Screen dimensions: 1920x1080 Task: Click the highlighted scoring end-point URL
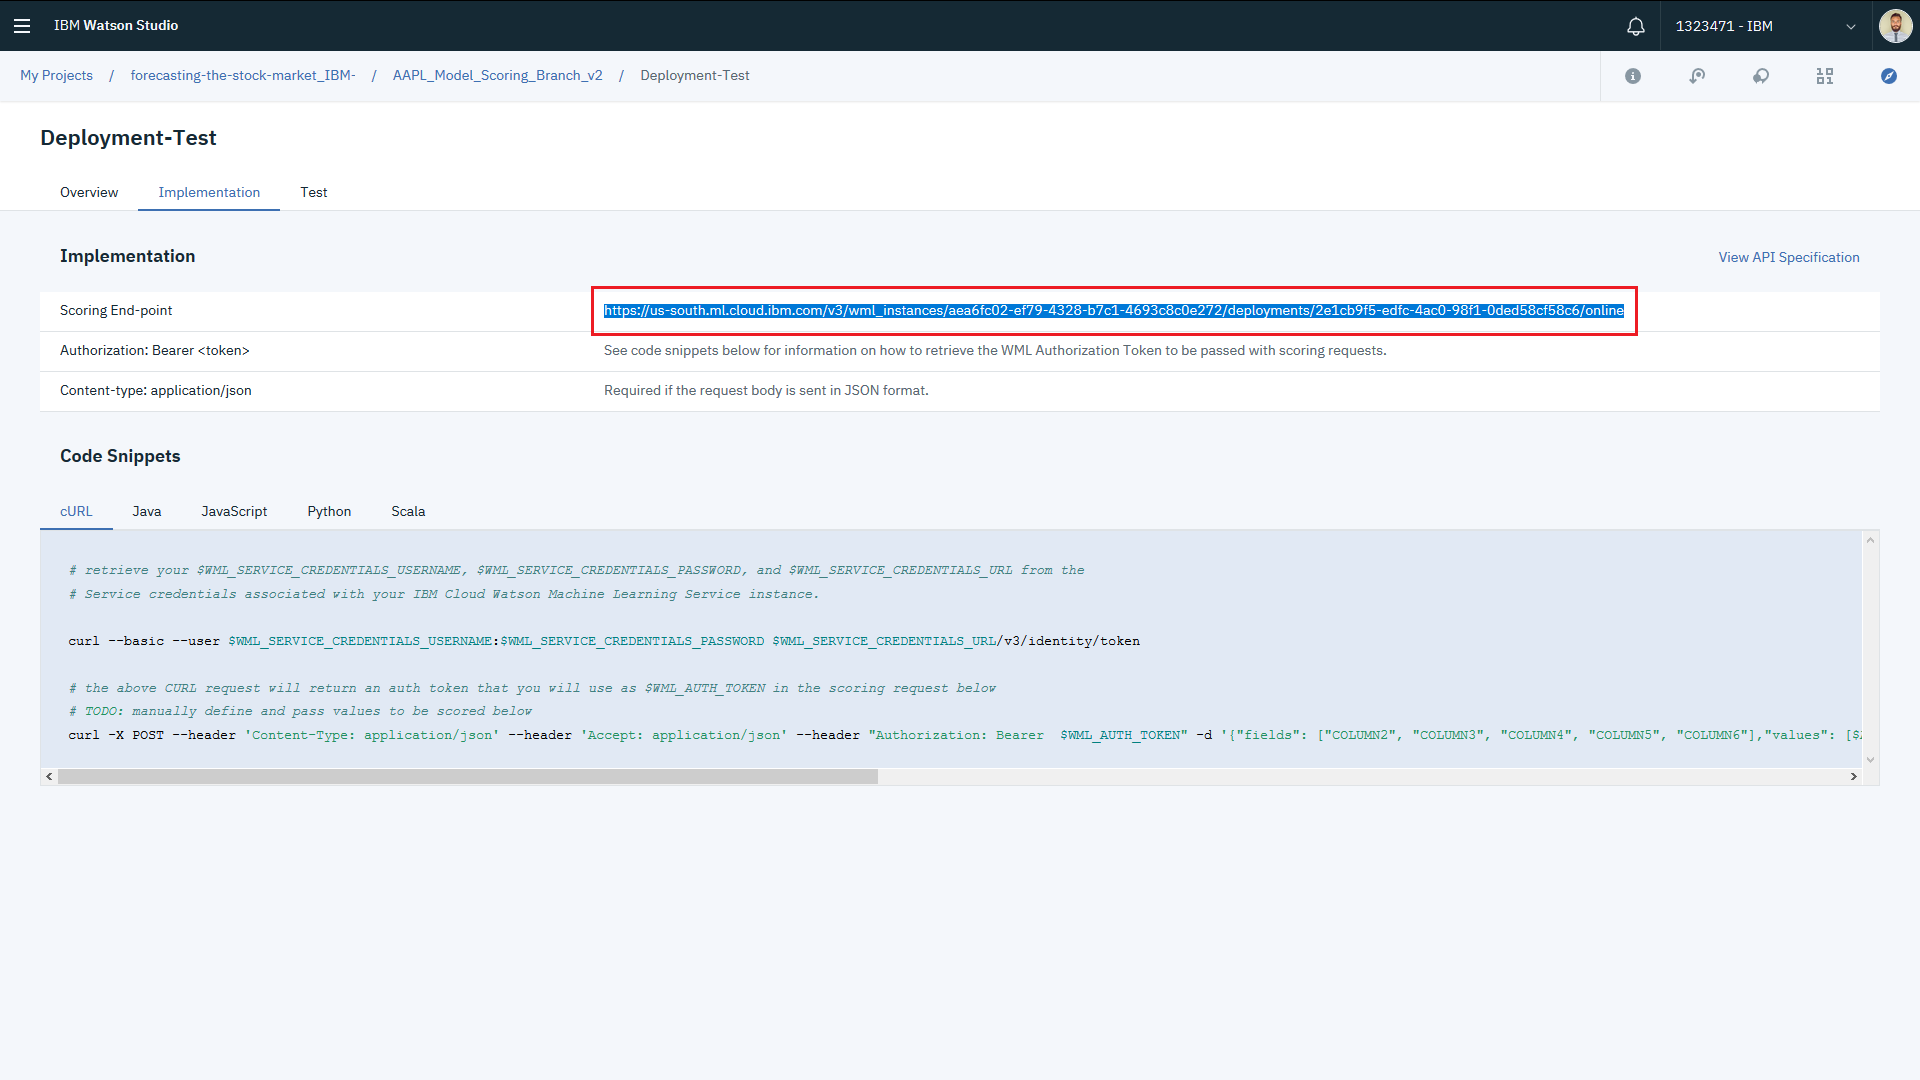point(1113,311)
